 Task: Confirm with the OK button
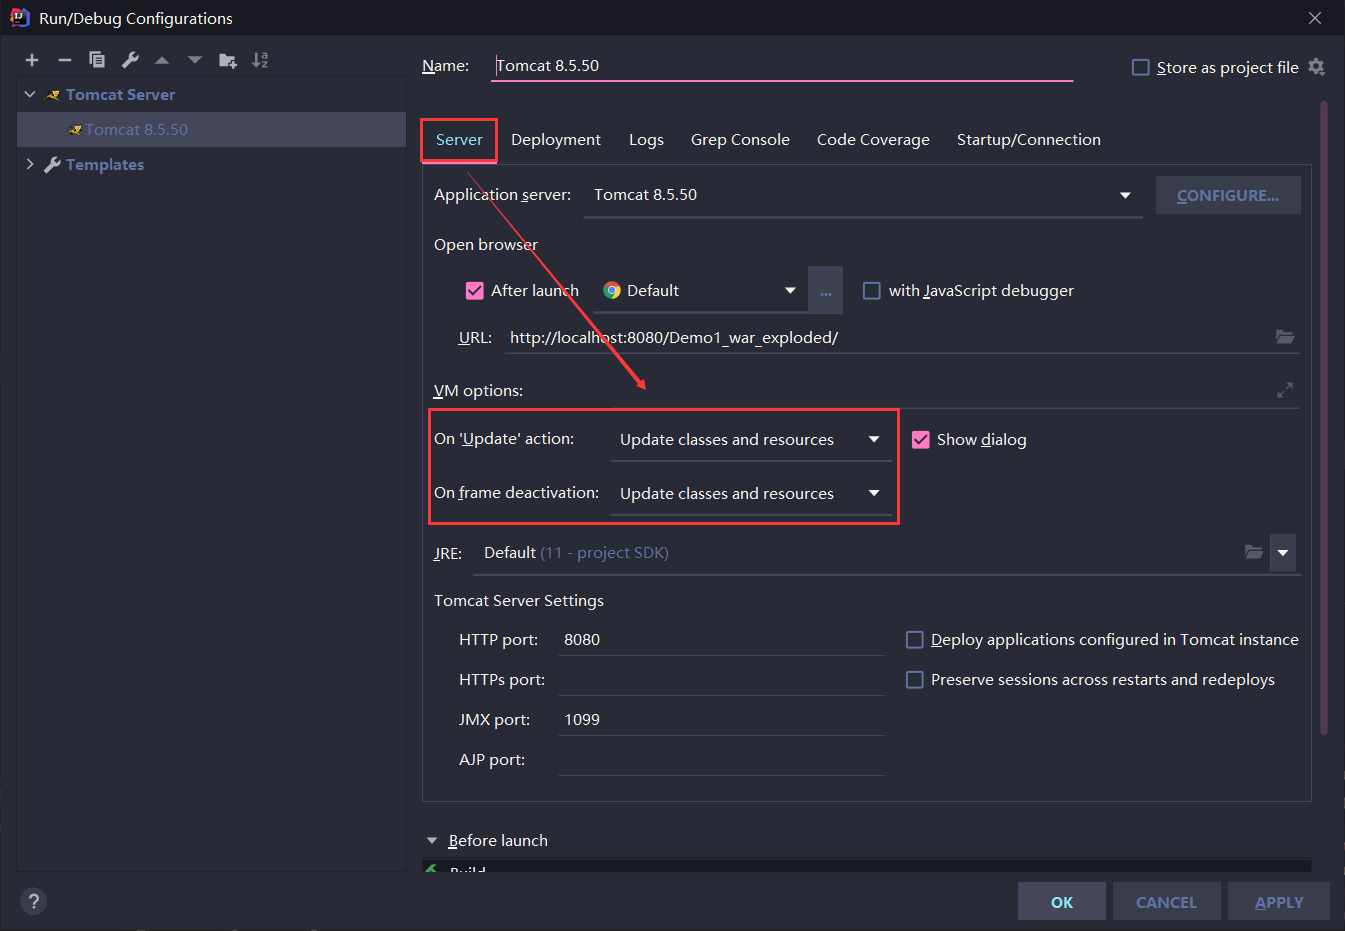[x=1062, y=902]
